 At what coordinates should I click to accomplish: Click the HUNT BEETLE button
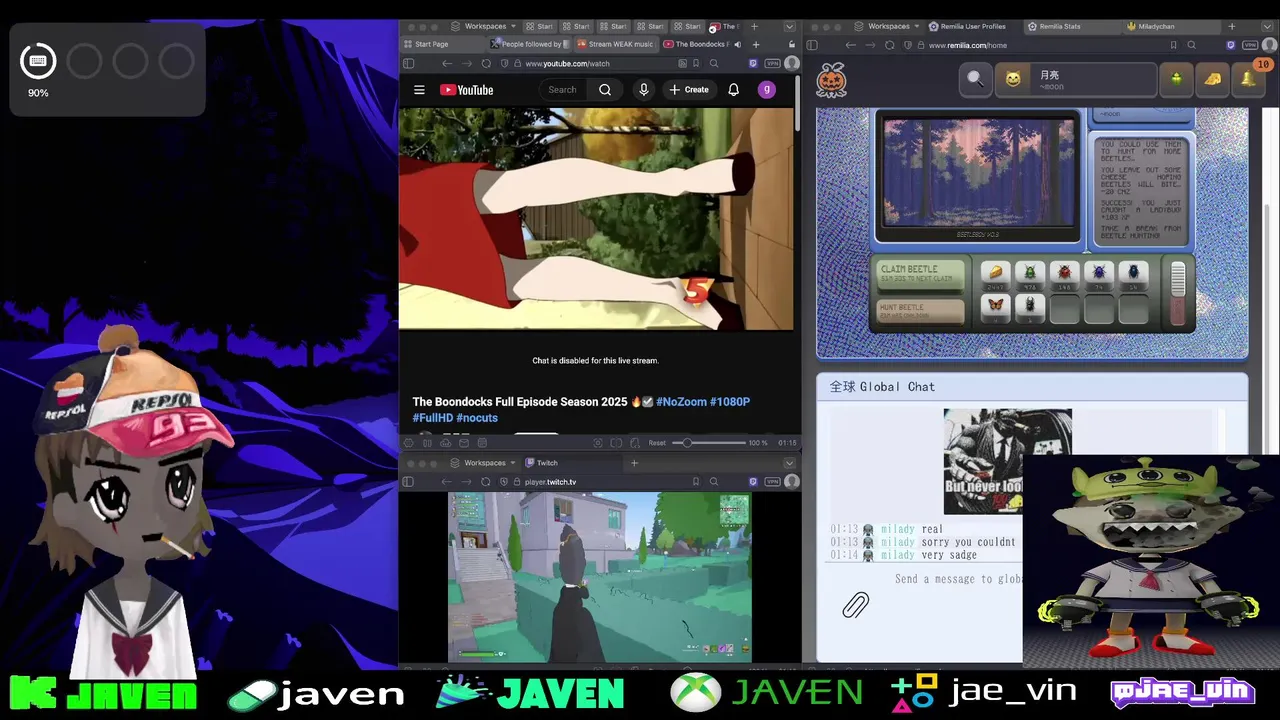point(921,311)
